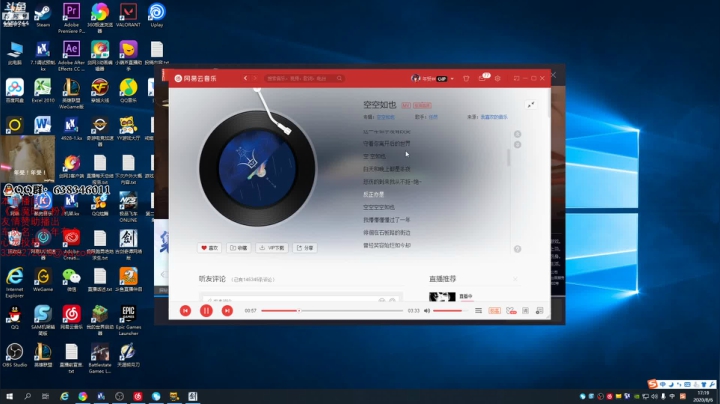Viewport: 720px width, 404px height.
Task: Toggle the orange sound quality badge
Action: point(494,311)
